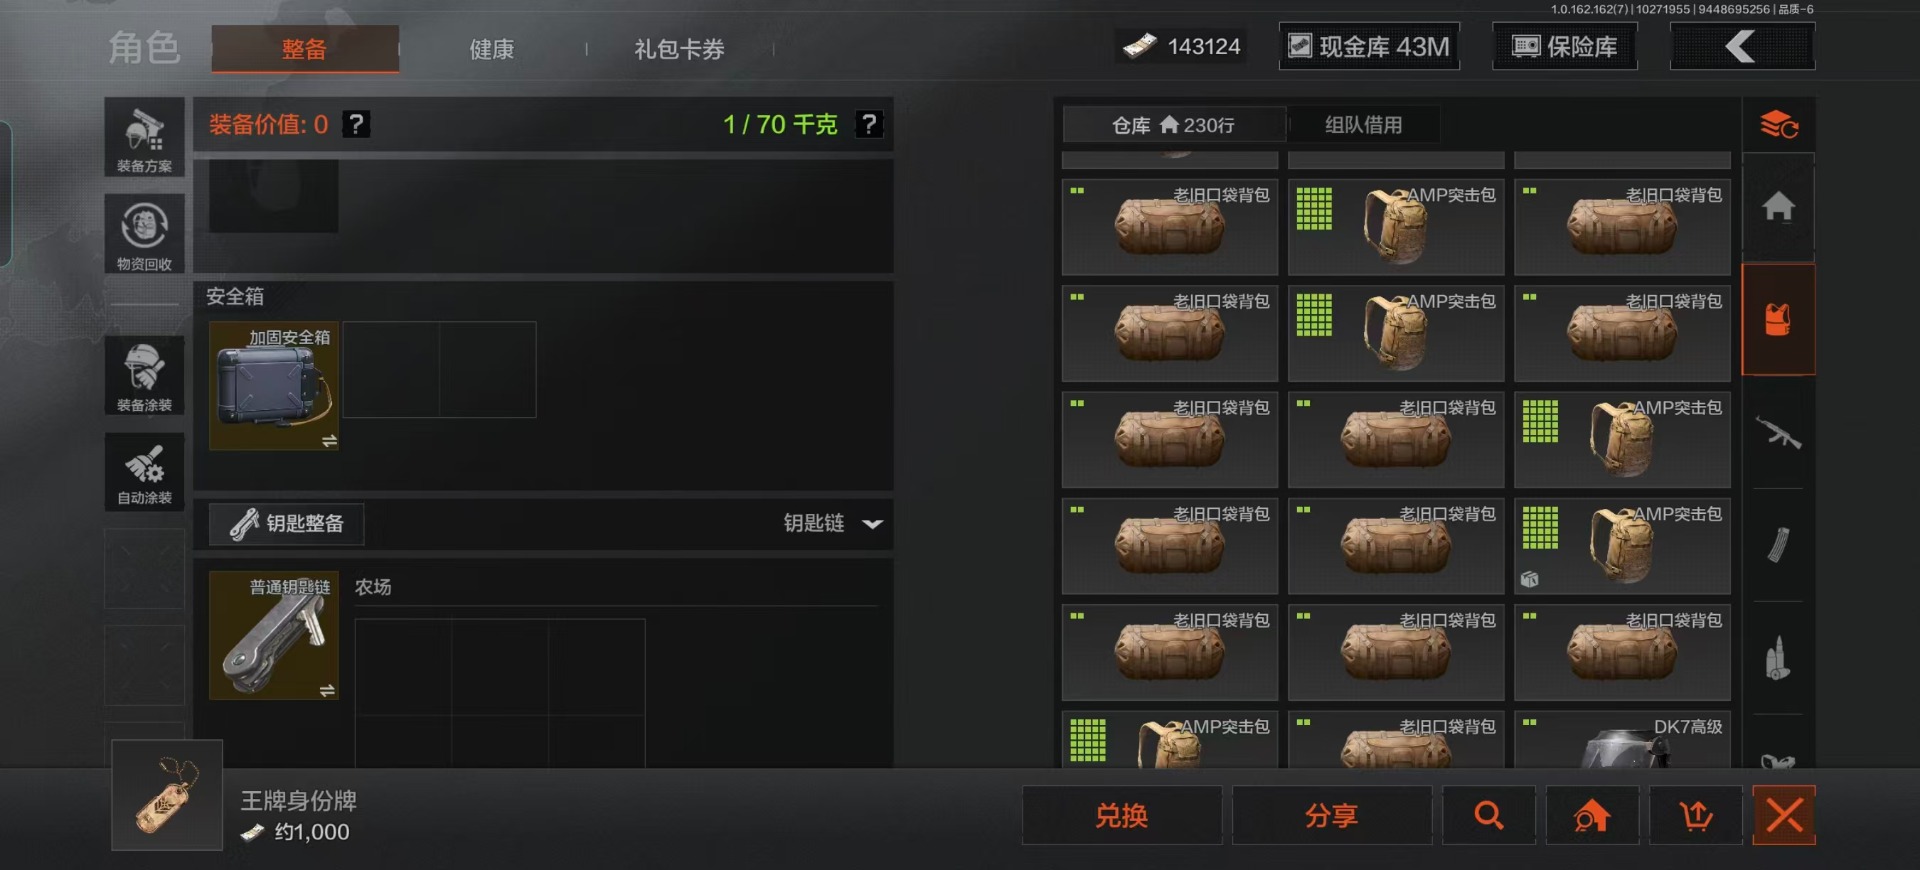Select the 王牌身份牌 item thumbnail
Viewport: 1920px width, 870px height.
(x=167, y=795)
